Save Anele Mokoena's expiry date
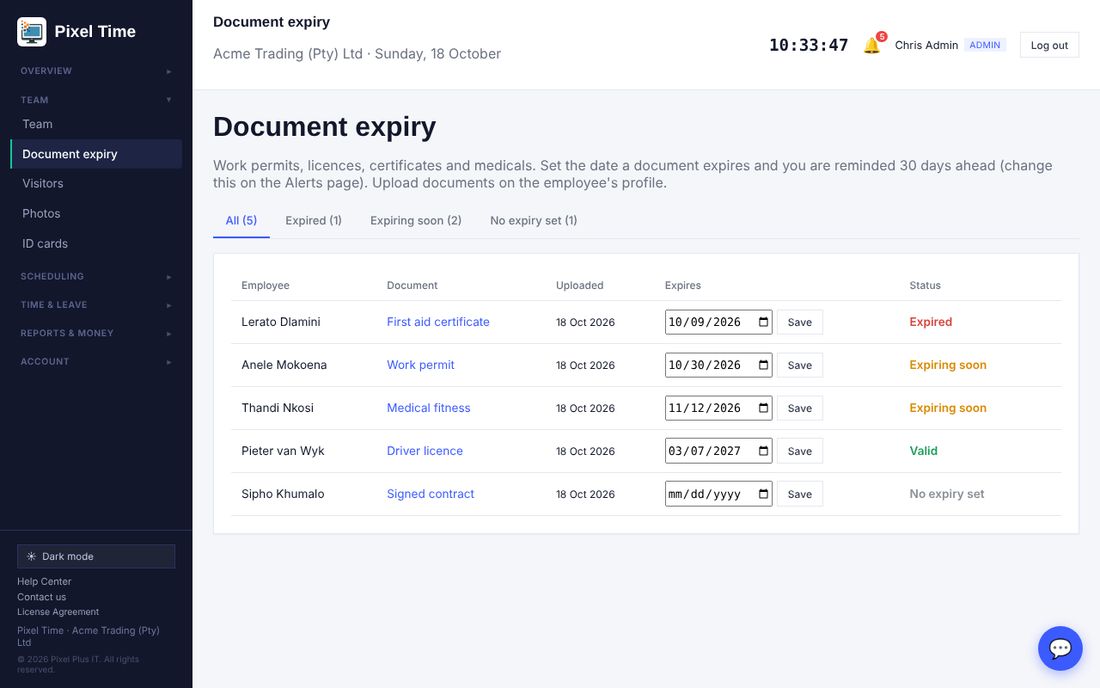 (800, 365)
